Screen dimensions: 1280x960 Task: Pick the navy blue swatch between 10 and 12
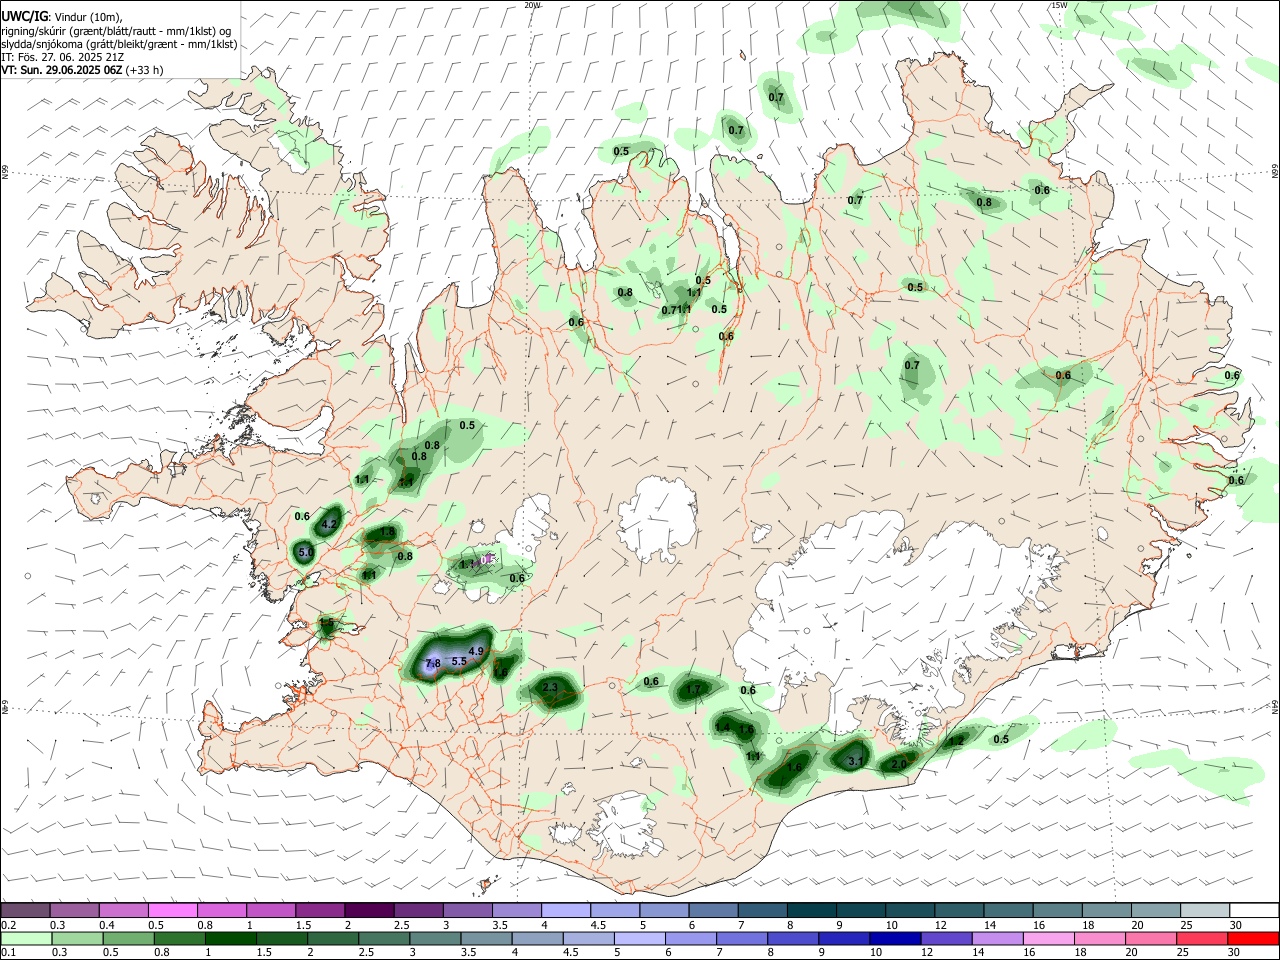(x=893, y=938)
